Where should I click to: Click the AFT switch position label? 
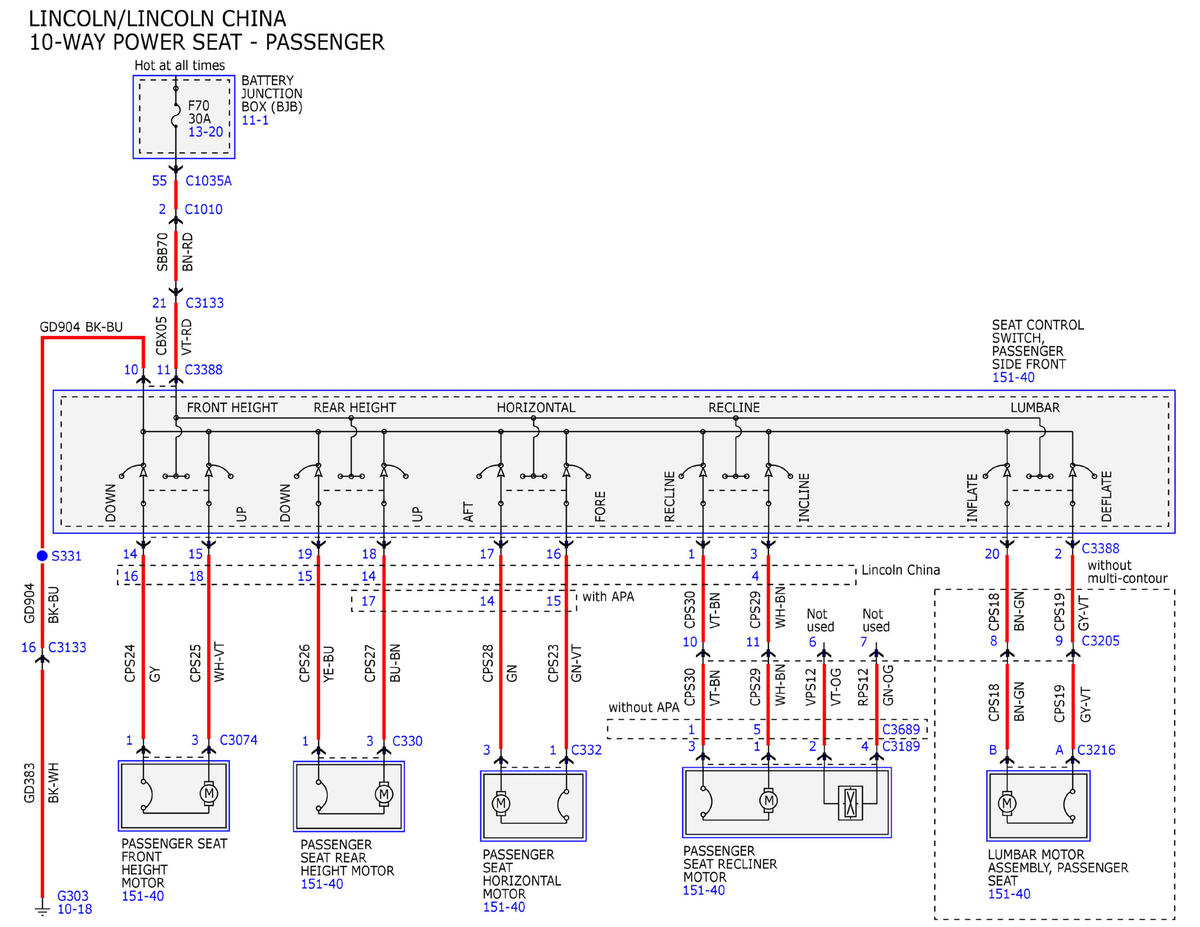(470, 513)
